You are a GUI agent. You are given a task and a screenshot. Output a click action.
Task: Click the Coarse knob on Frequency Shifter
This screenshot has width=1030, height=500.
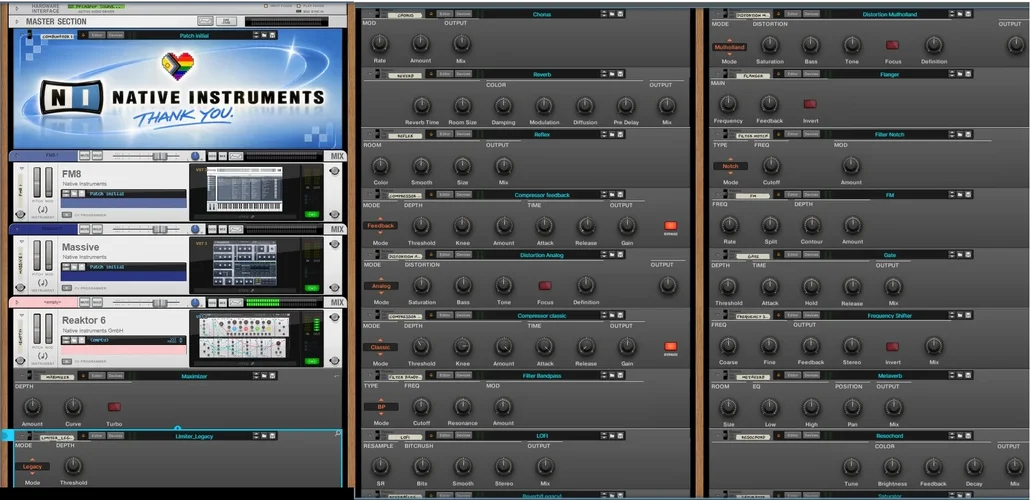click(x=728, y=346)
